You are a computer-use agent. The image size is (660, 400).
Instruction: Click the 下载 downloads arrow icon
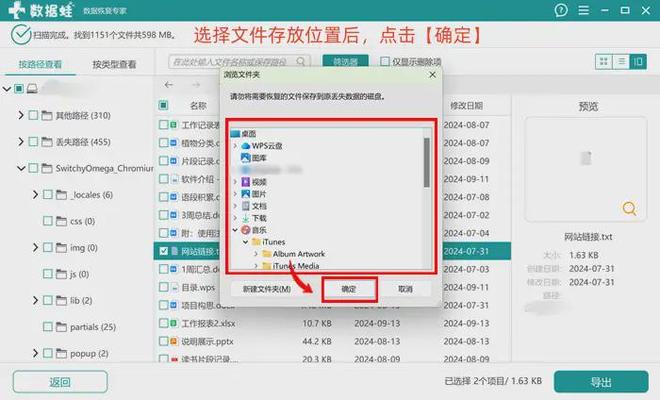tap(245, 218)
